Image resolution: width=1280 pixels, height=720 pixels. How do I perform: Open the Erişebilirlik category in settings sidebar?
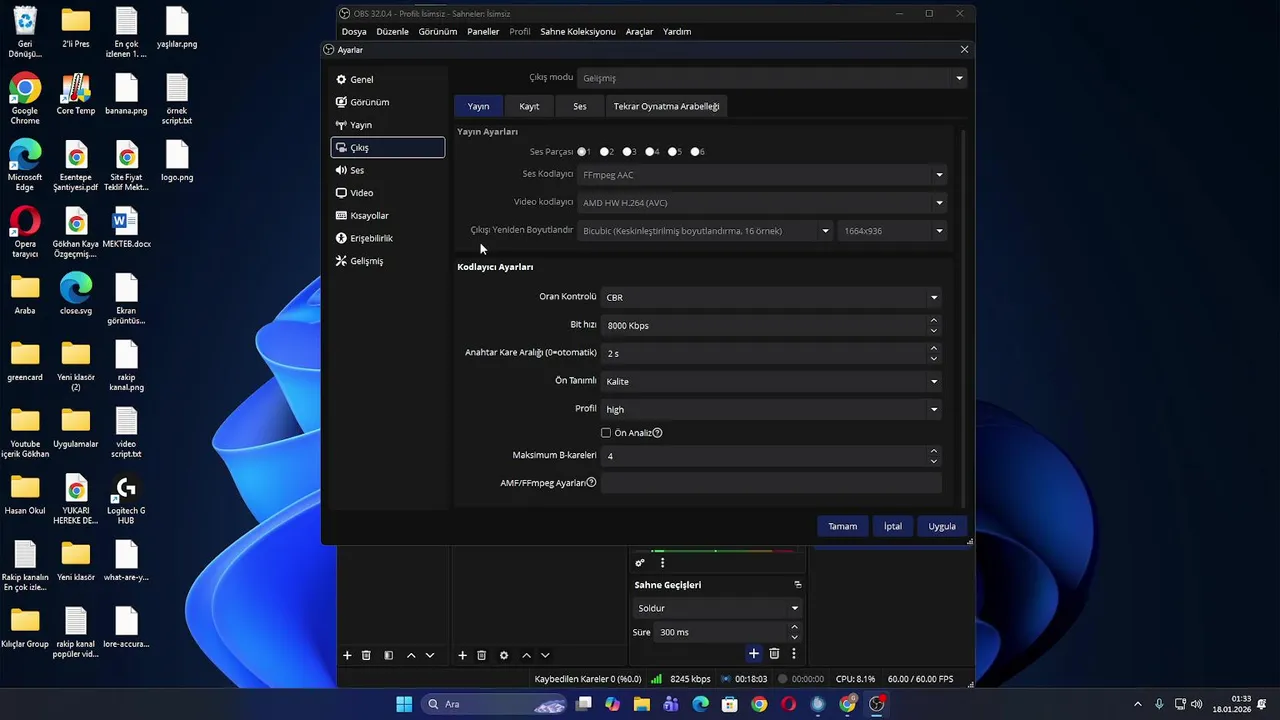click(387, 238)
